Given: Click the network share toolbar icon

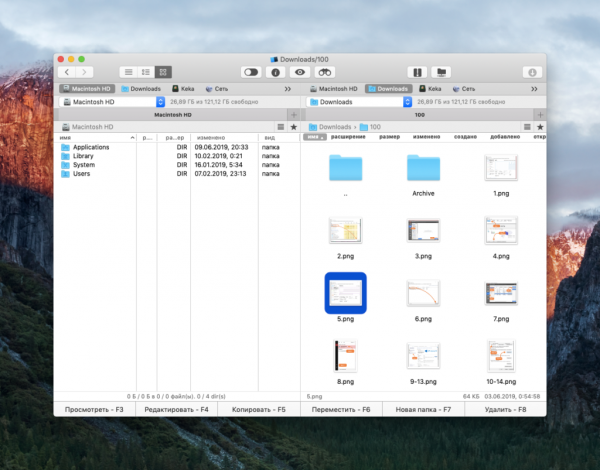Looking at the screenshot, I should tap(441, 72).
